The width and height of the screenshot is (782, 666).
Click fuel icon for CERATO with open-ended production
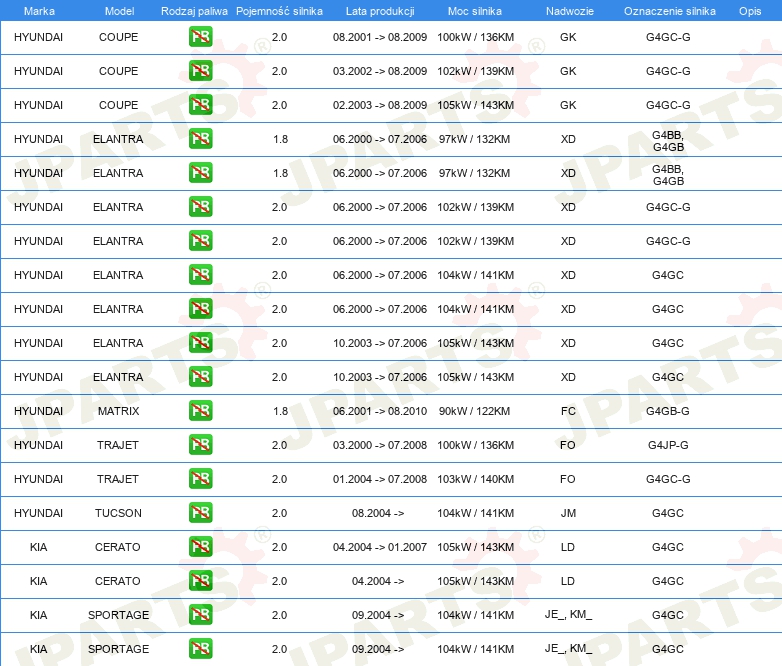(x=200, y=581)
